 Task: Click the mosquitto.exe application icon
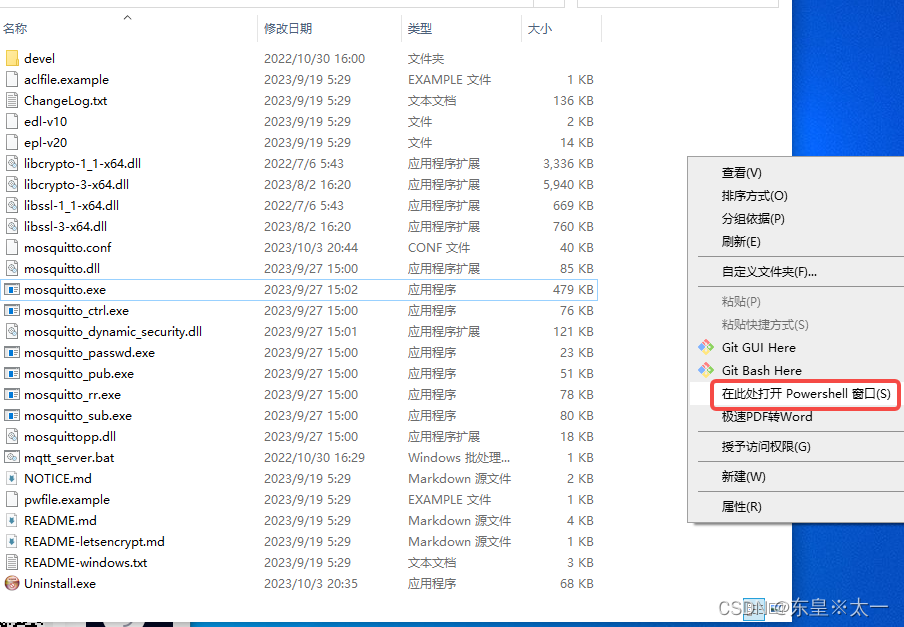click(x=12, y=289)
